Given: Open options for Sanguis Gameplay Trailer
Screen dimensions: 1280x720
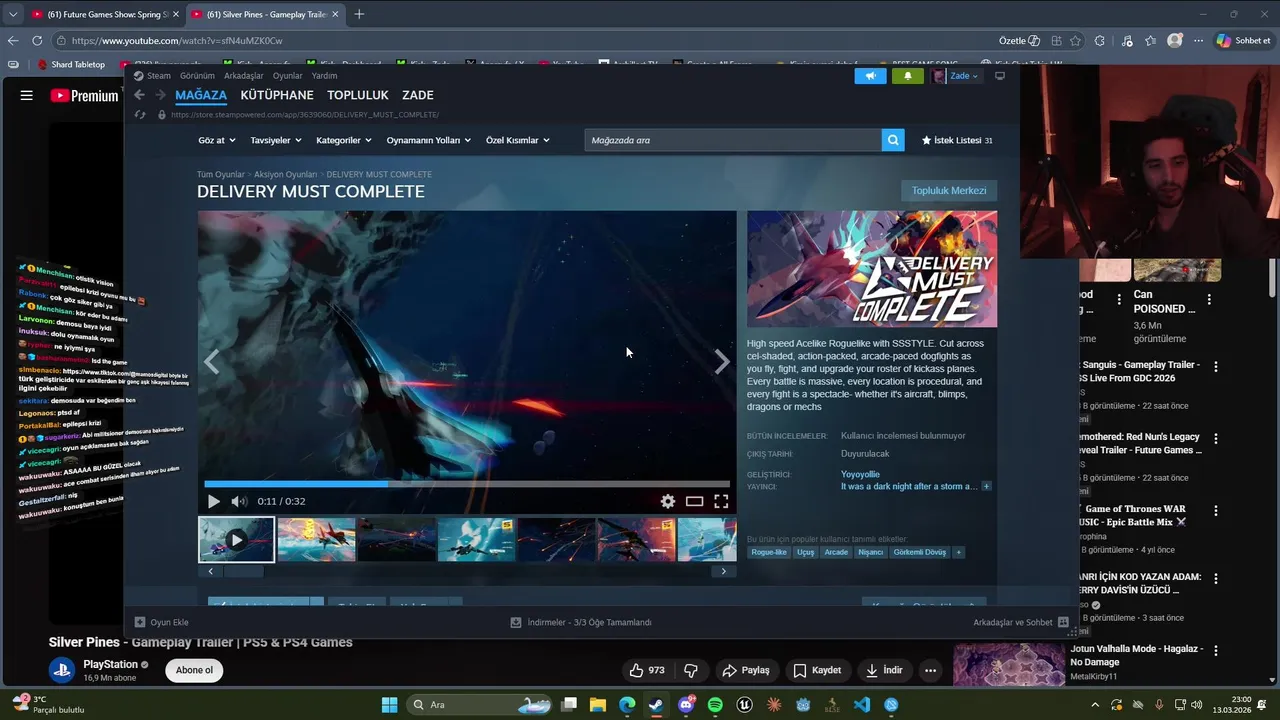Looking at the screenshot, I should (x=1216, y=367).
